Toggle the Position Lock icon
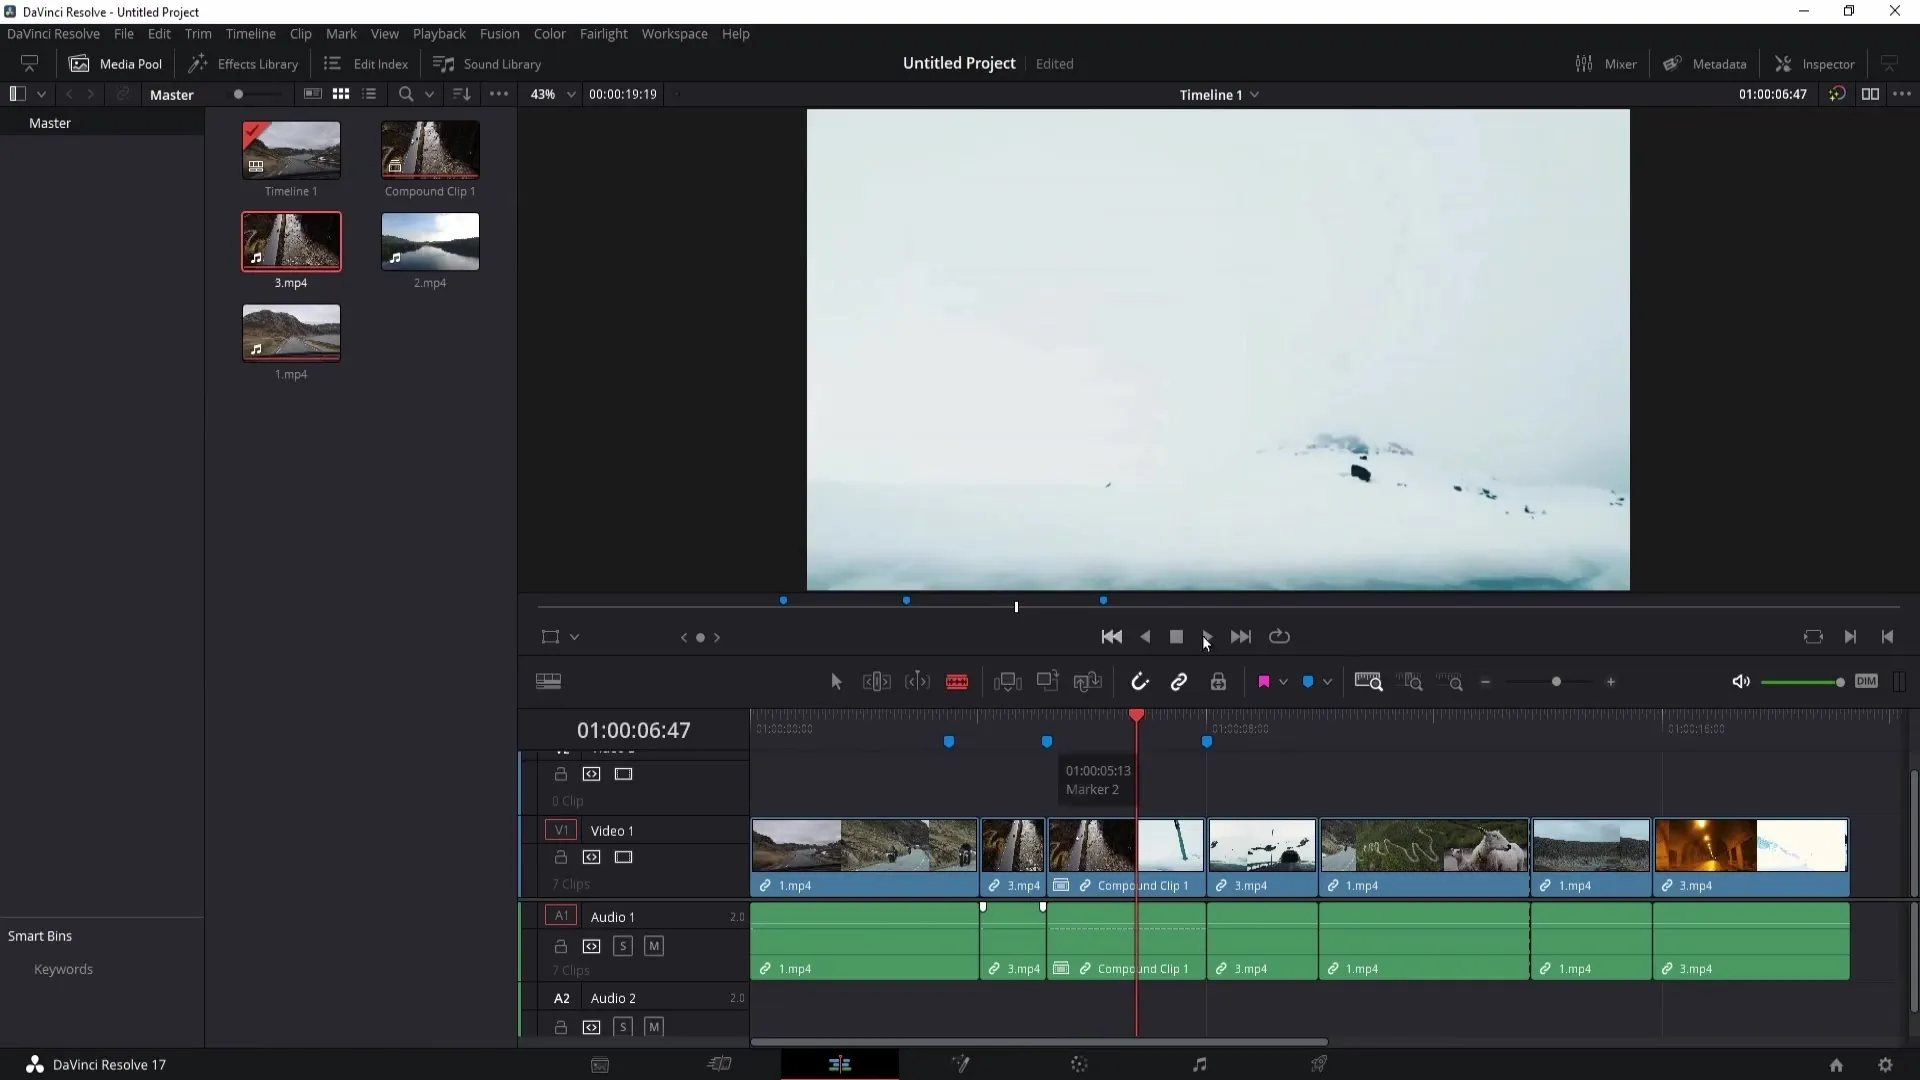1920x1080 pixels. [1218, 682]
